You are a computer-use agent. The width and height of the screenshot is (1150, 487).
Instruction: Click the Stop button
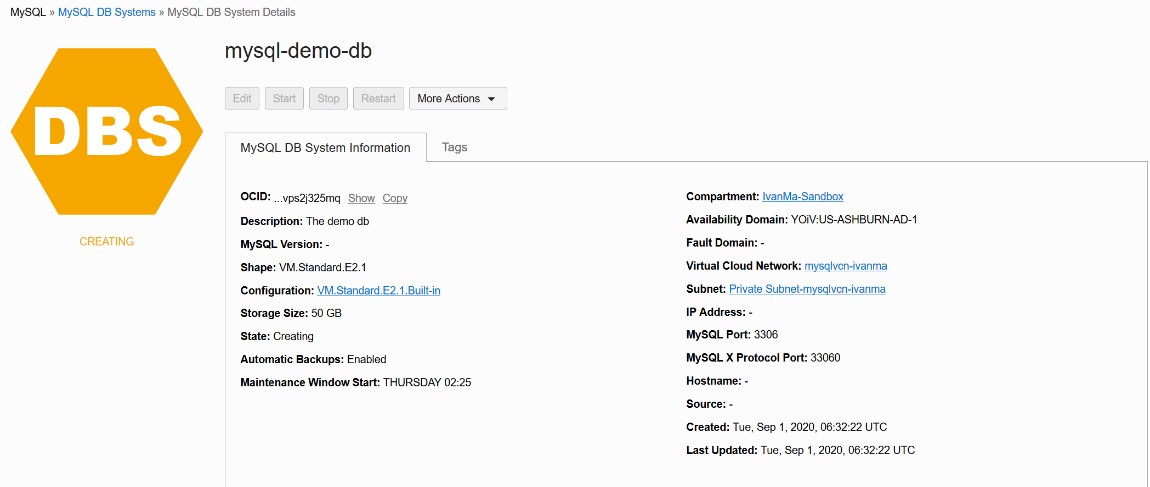coord(329,99)
